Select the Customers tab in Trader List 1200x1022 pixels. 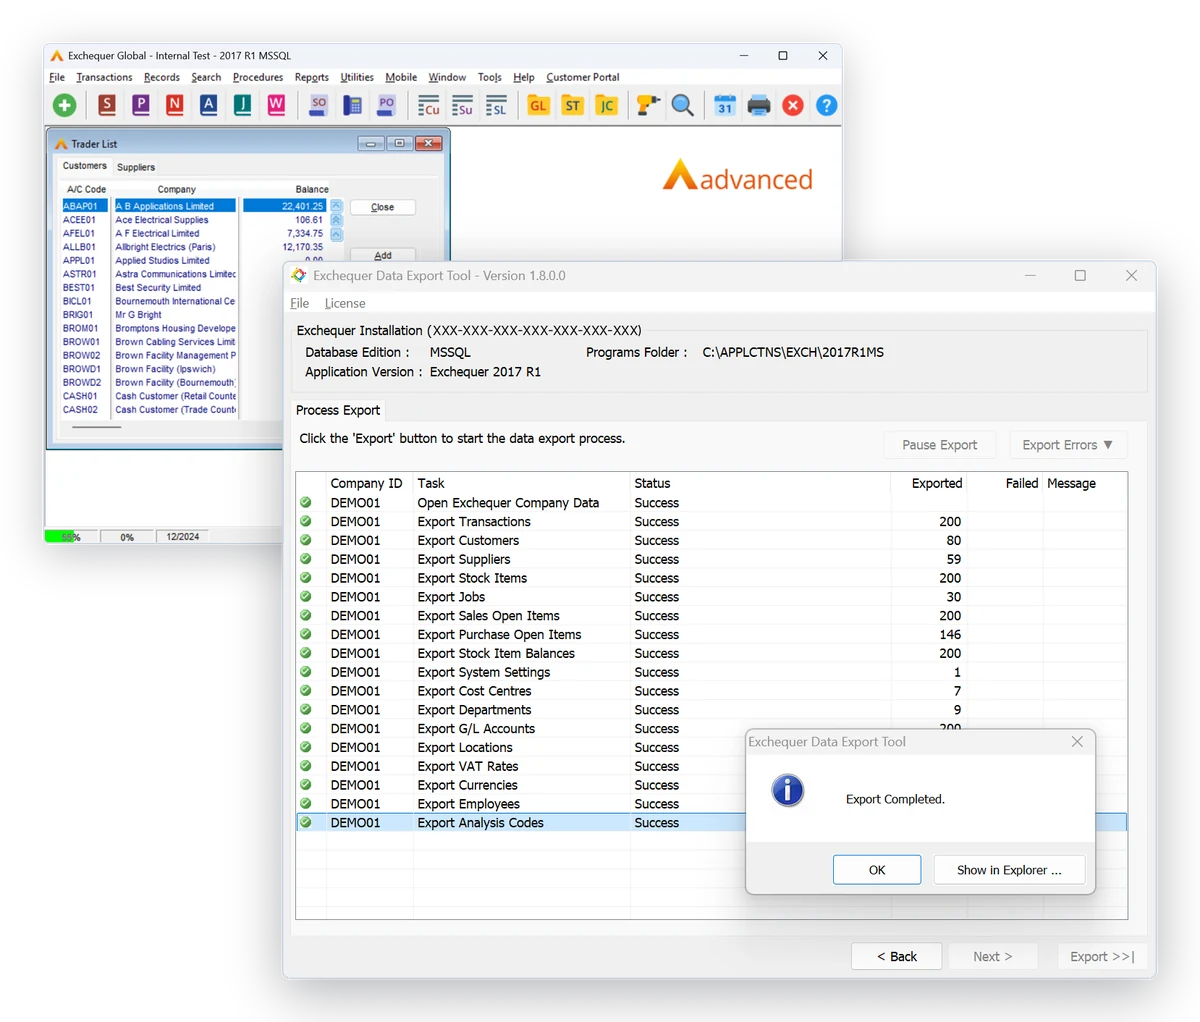point(84,166)
